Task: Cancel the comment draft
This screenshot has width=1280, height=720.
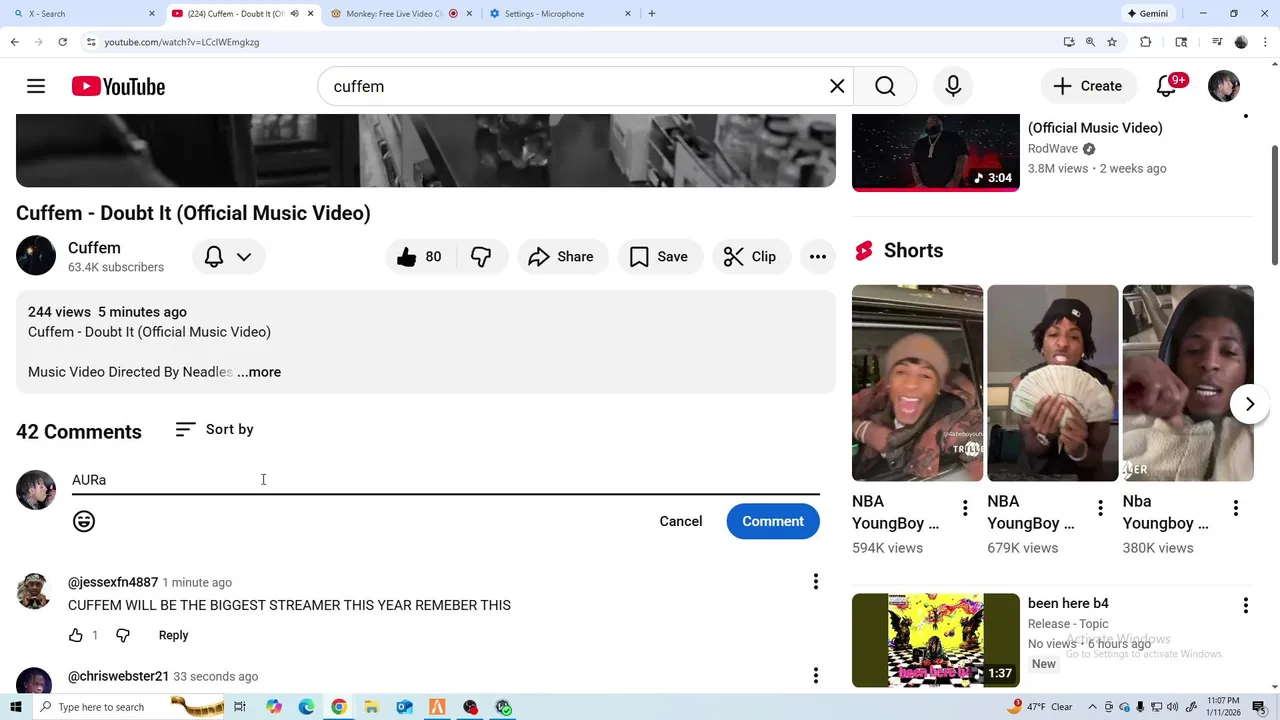Action: point(681,521)
